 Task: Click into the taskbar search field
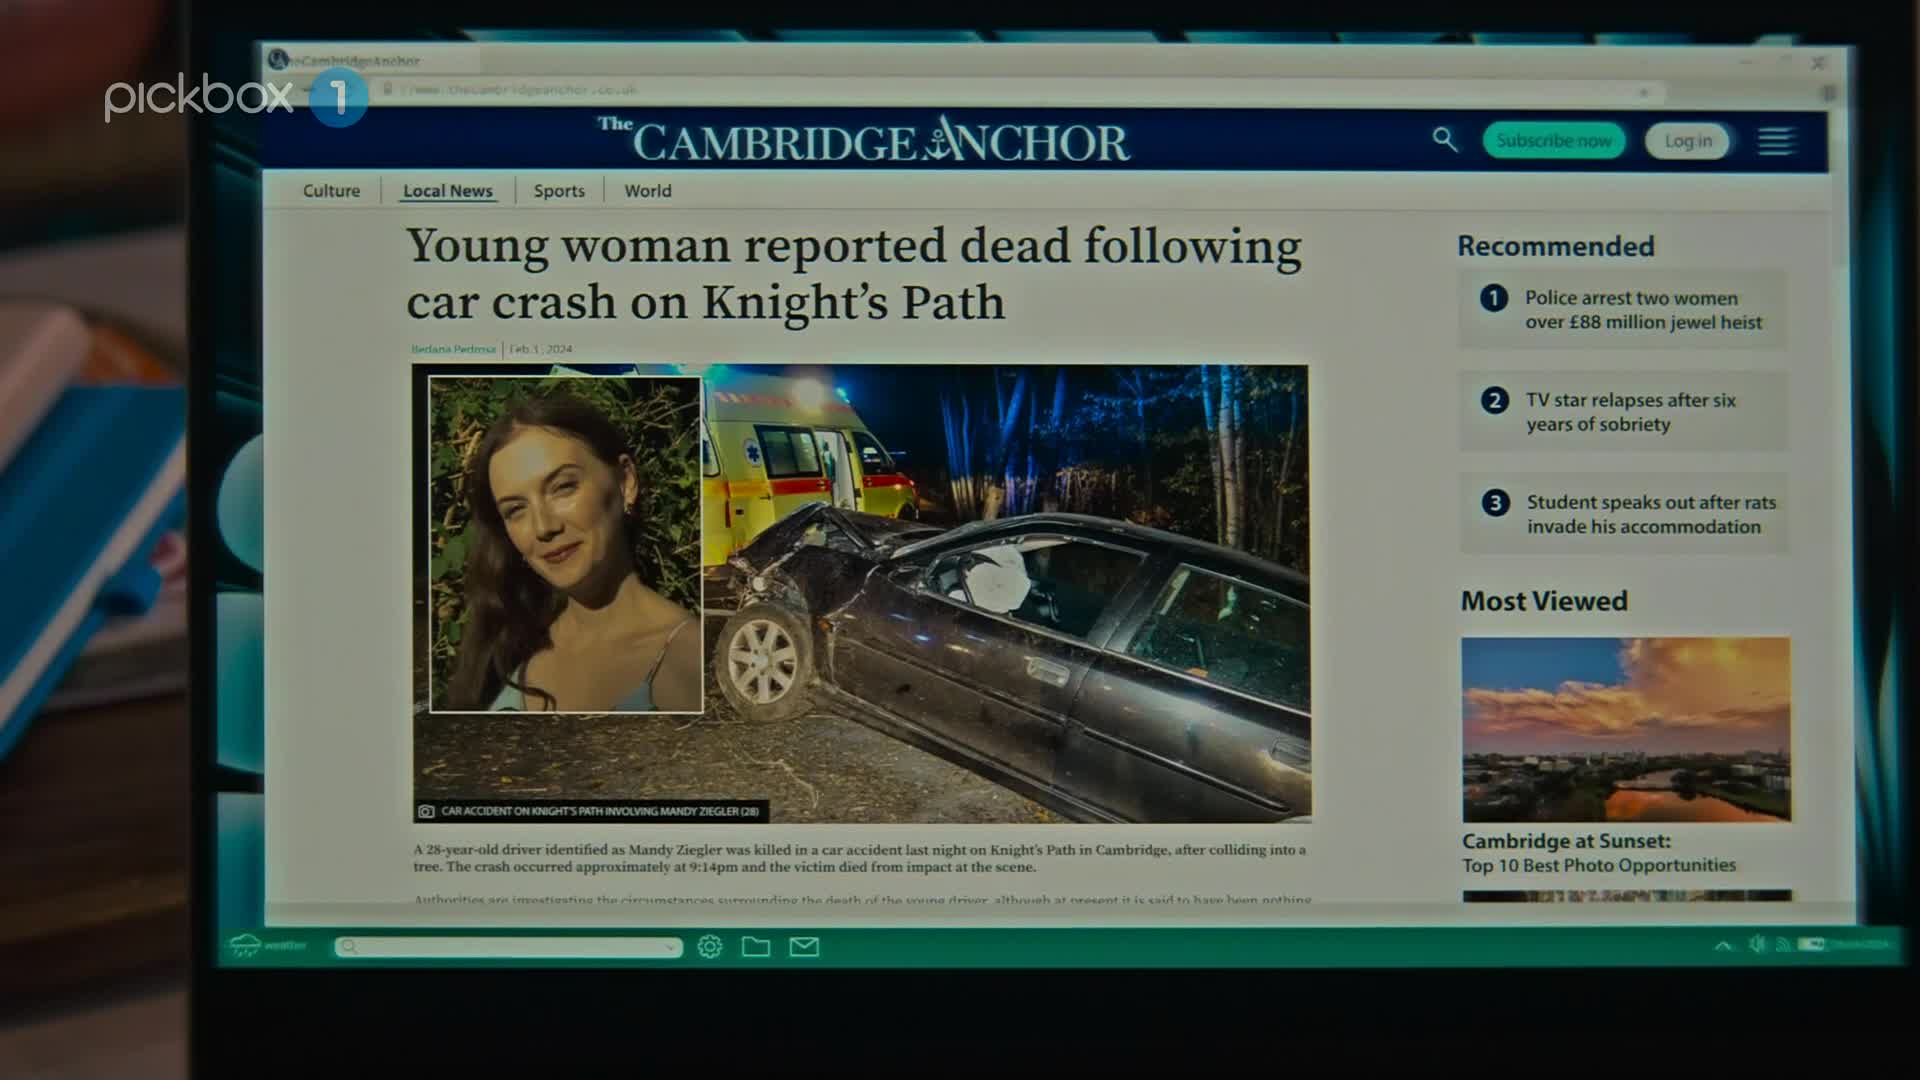(508, 947)
